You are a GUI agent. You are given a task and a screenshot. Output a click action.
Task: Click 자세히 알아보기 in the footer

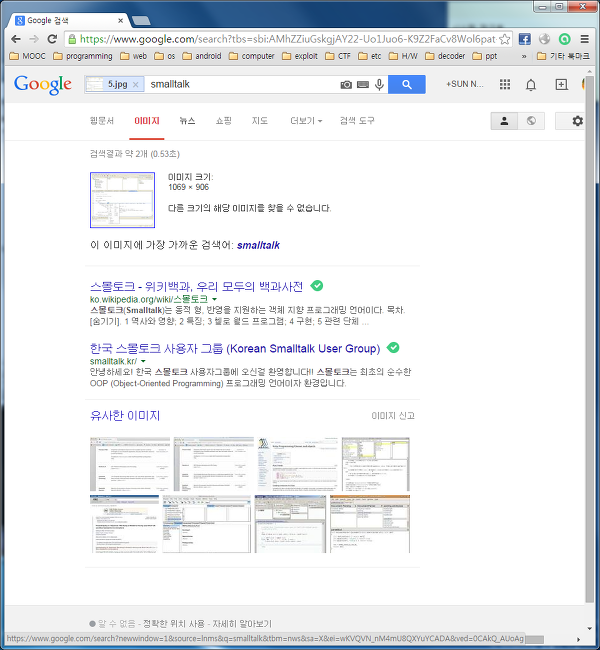click(x=242, y=623)
